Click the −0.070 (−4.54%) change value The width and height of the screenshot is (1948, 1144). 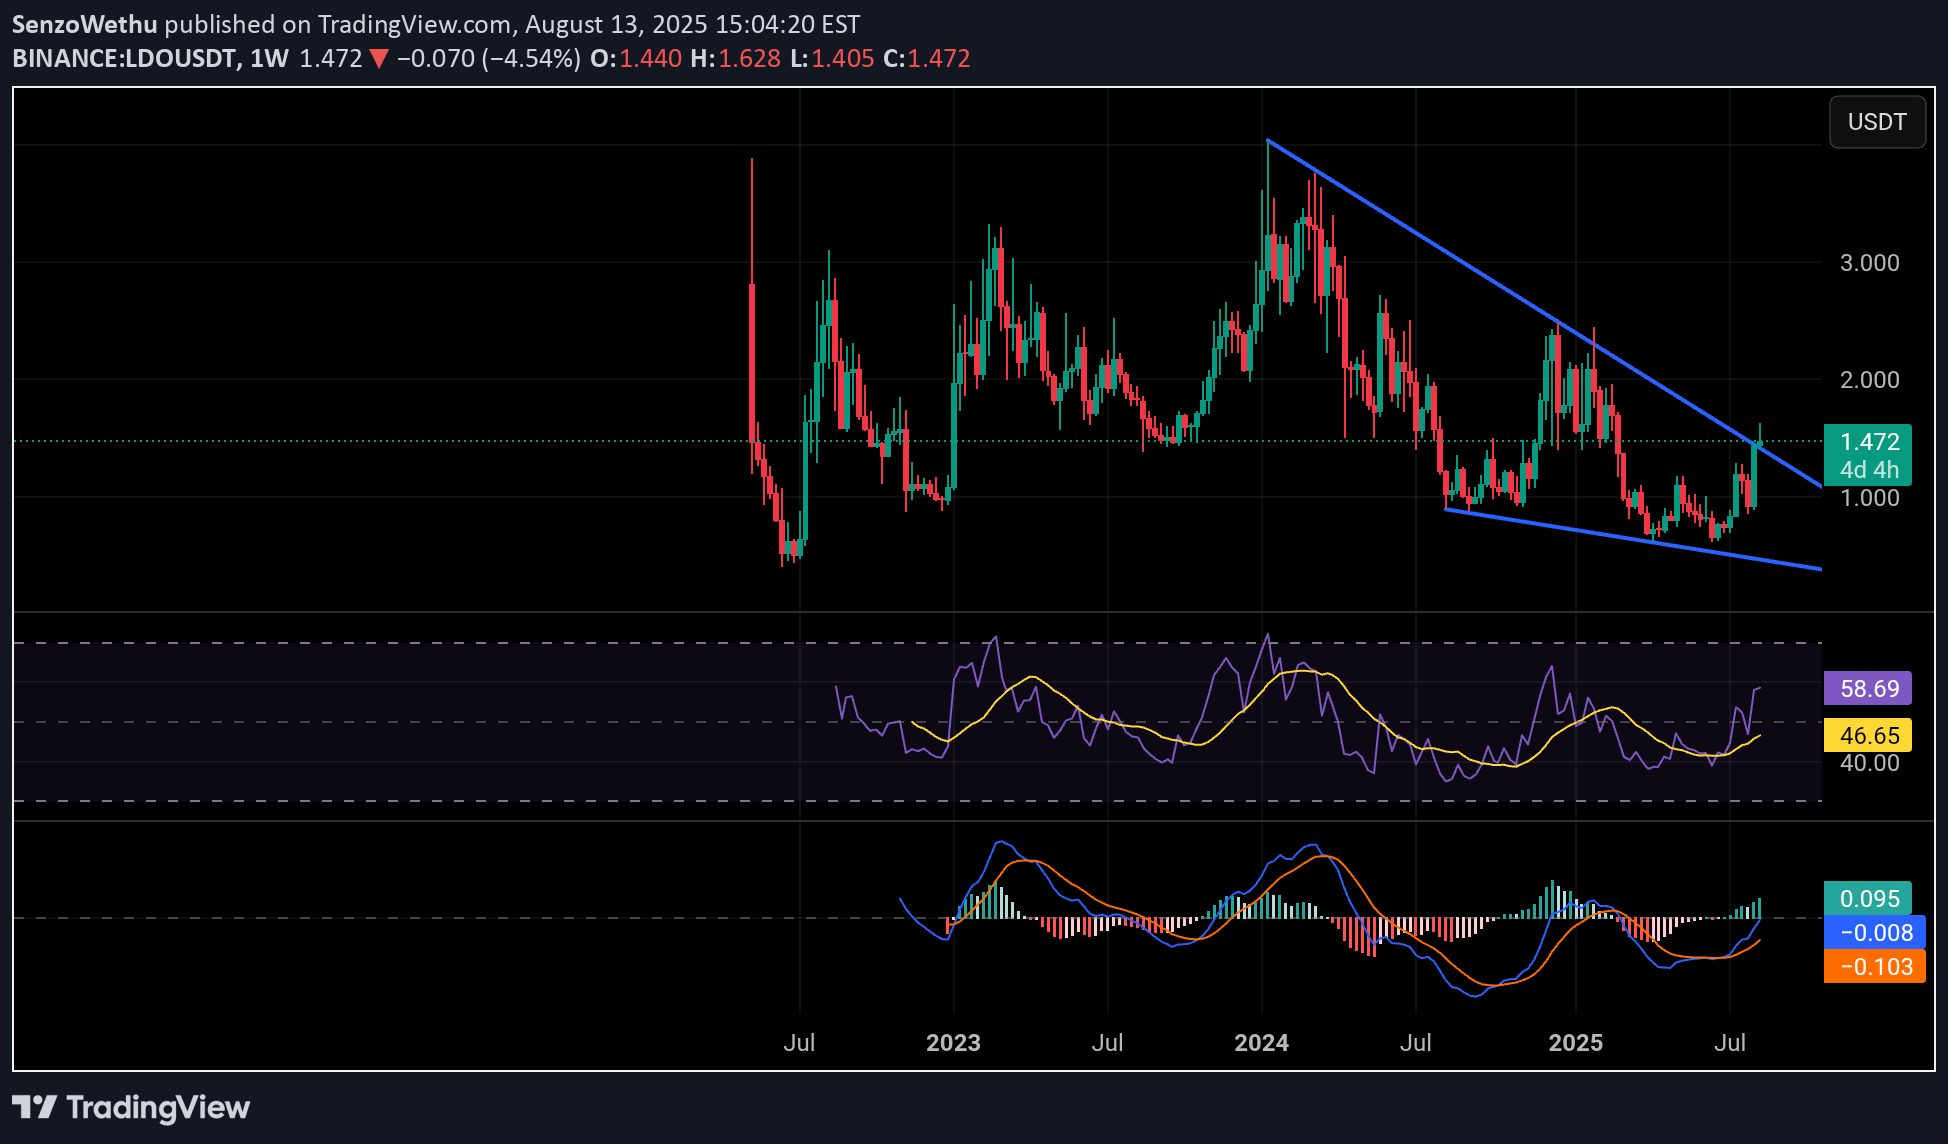tap(488, 58)
